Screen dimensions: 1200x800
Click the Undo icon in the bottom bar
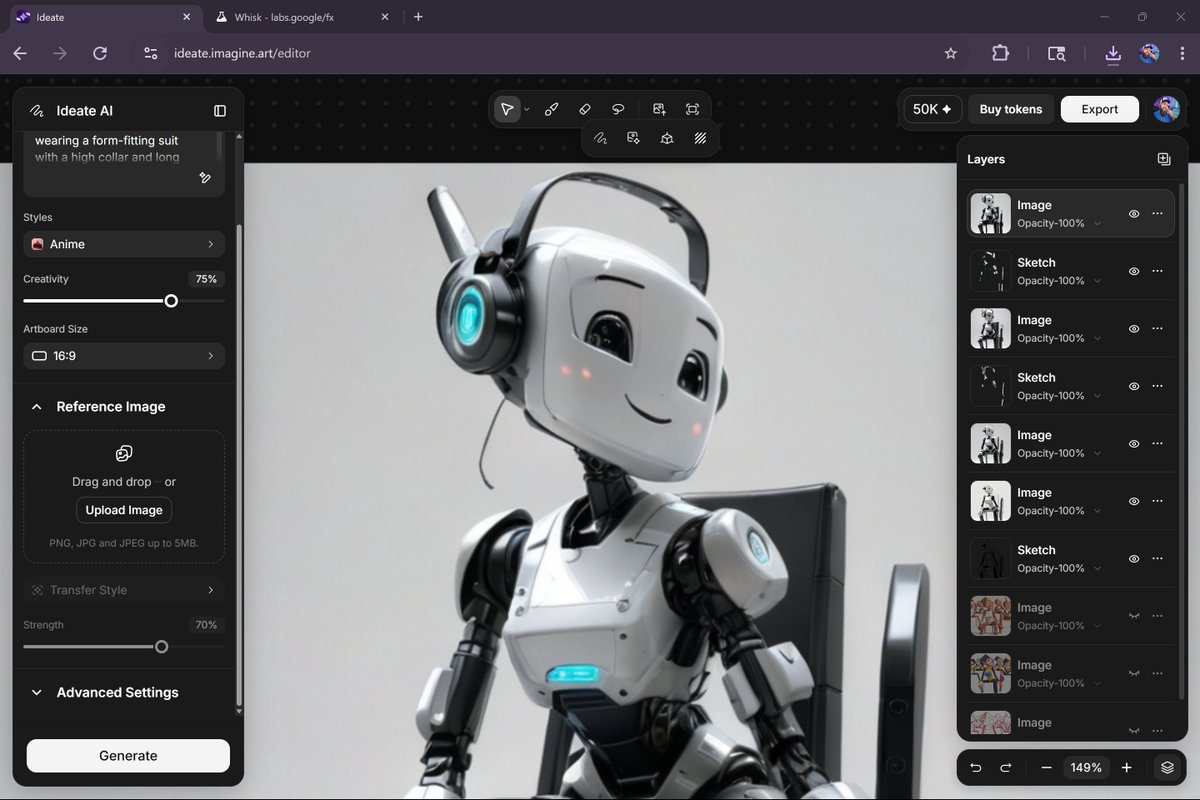(x=975, y=767)
